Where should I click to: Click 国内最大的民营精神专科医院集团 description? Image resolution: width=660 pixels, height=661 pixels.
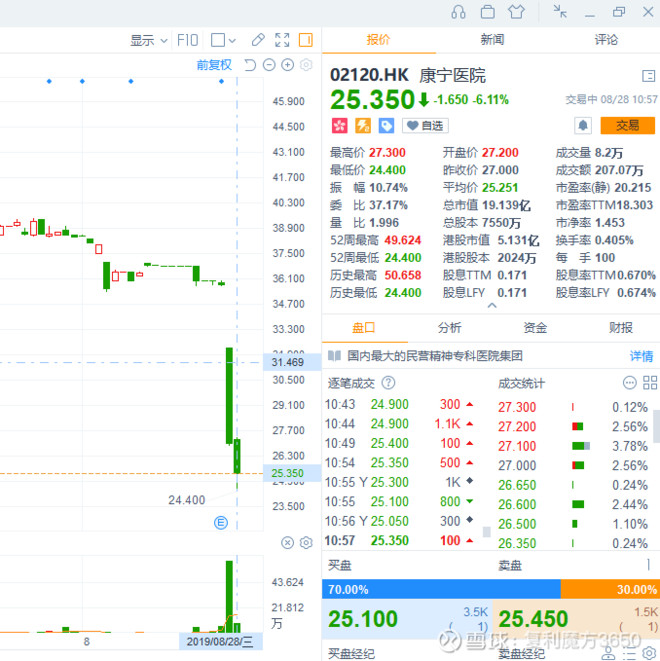435,356
